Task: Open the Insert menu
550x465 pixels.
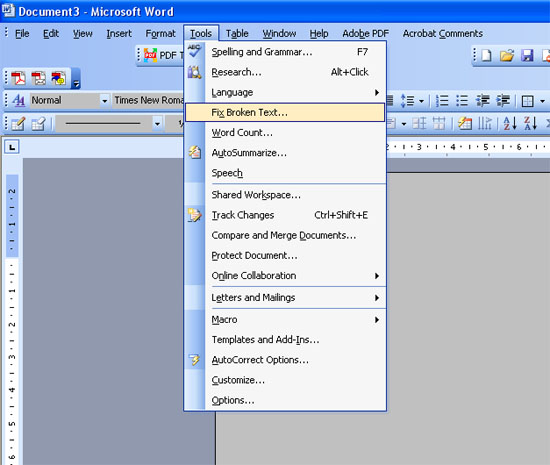Action: pyautogui.click(x=119, y=34)
